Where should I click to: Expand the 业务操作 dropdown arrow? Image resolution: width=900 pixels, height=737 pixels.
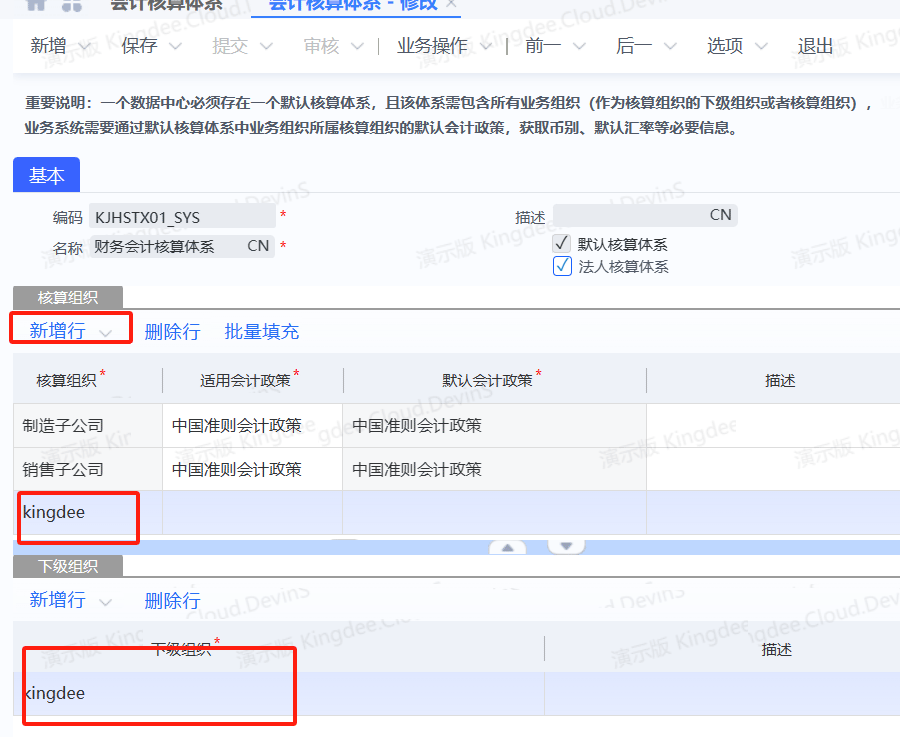tap(486, 46)
